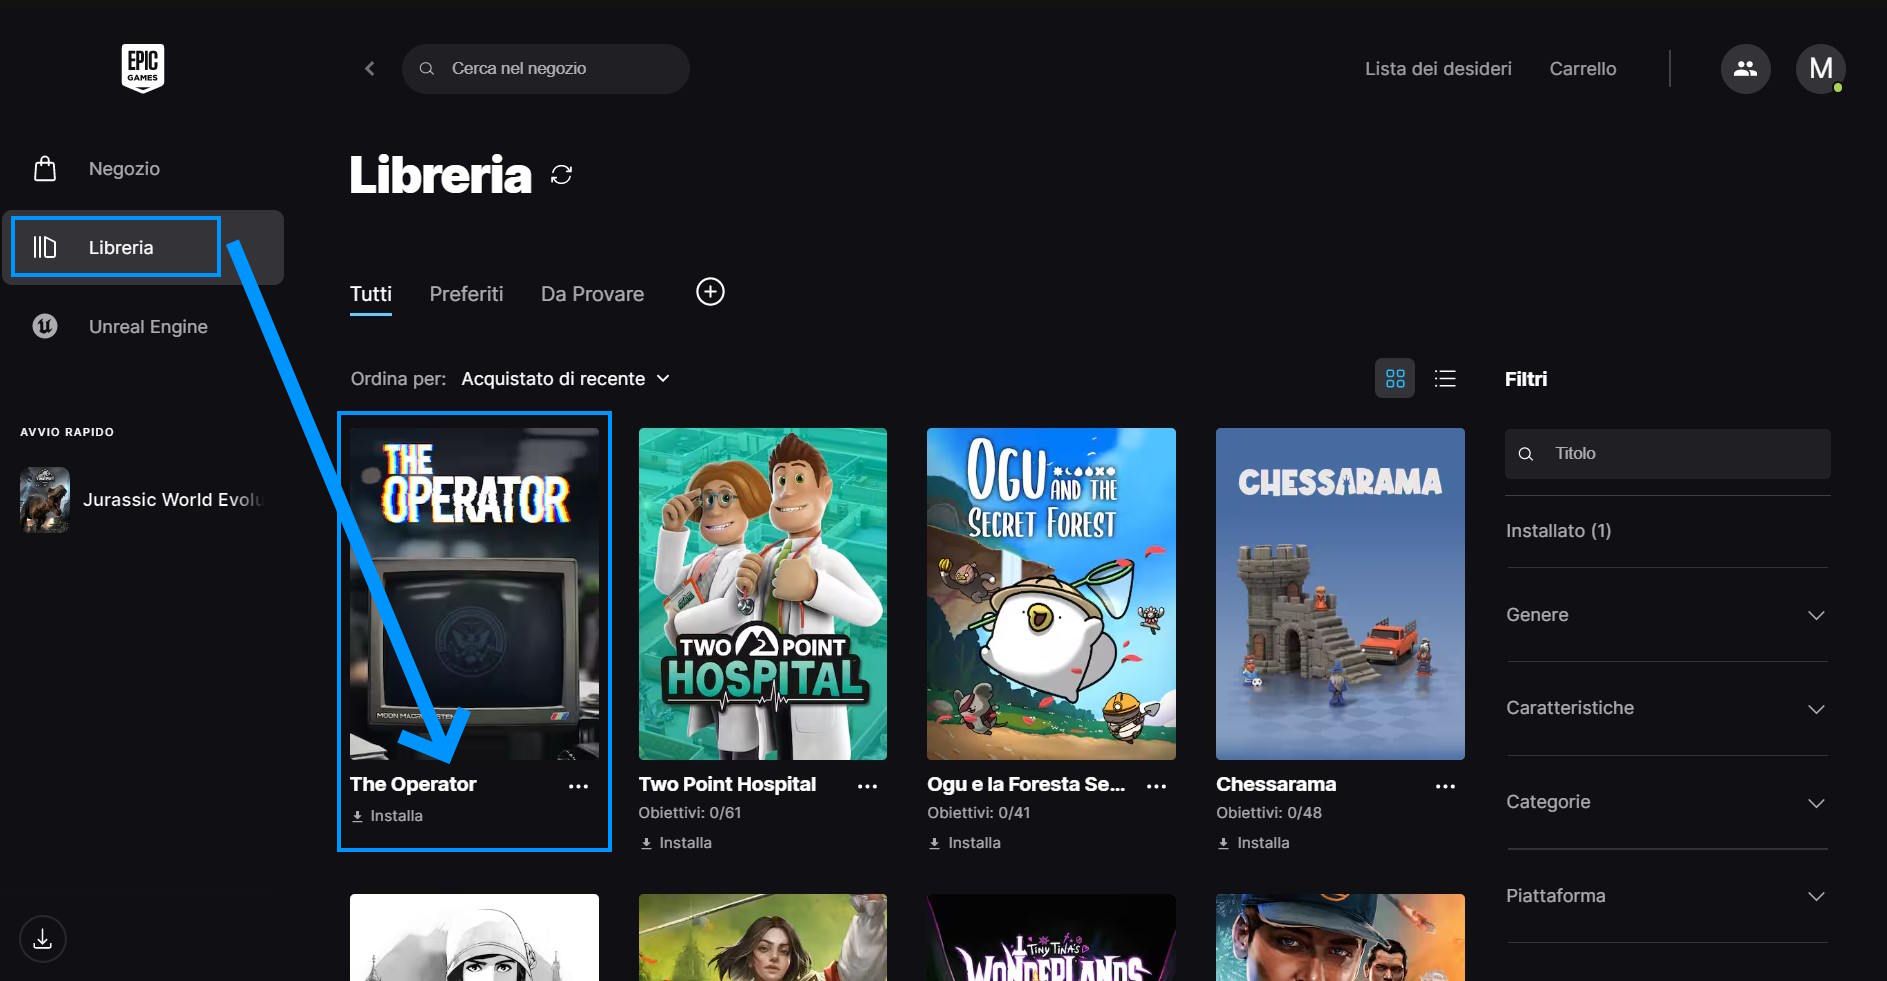Click the store search field
This screenshot has height=981, width=1887.
(545, 68)
